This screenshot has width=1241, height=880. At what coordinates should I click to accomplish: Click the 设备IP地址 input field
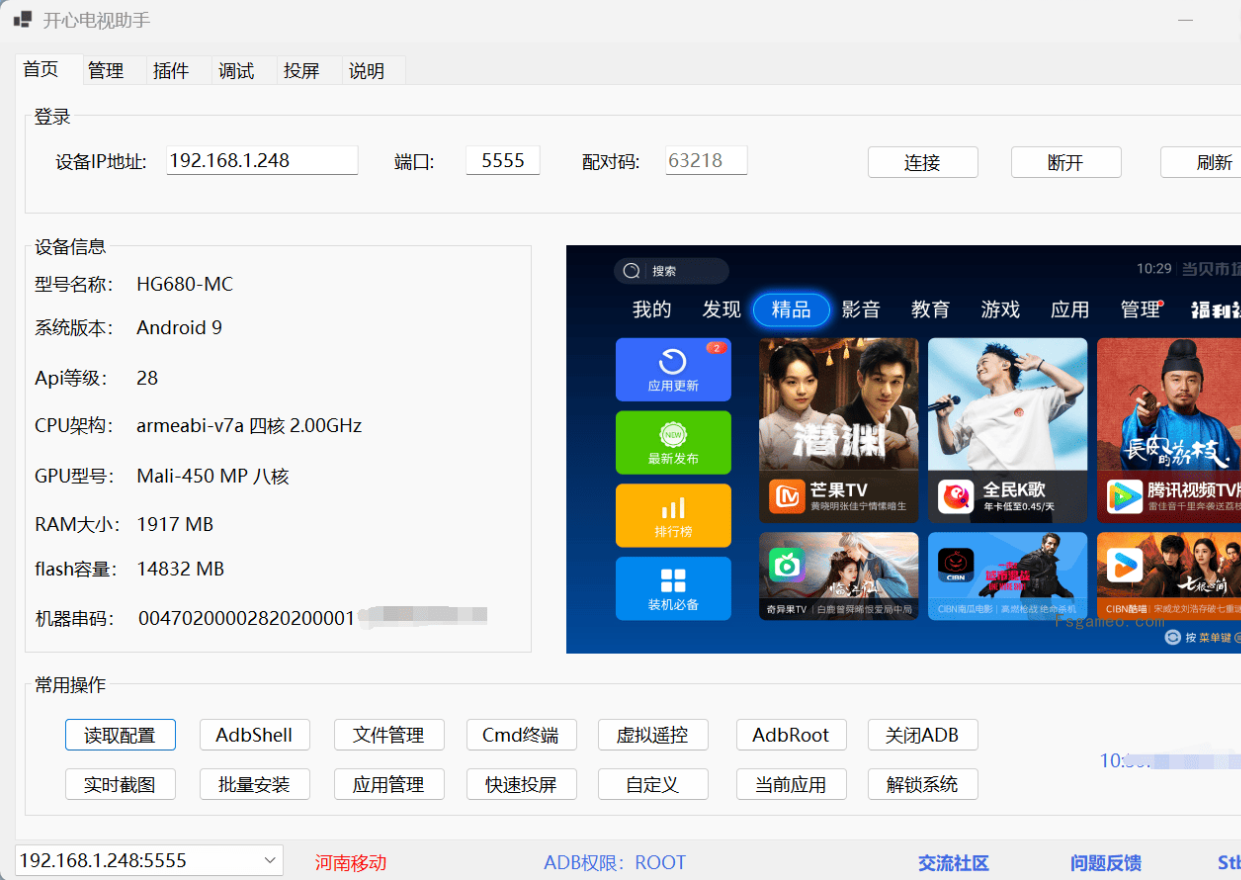(262, 160)
